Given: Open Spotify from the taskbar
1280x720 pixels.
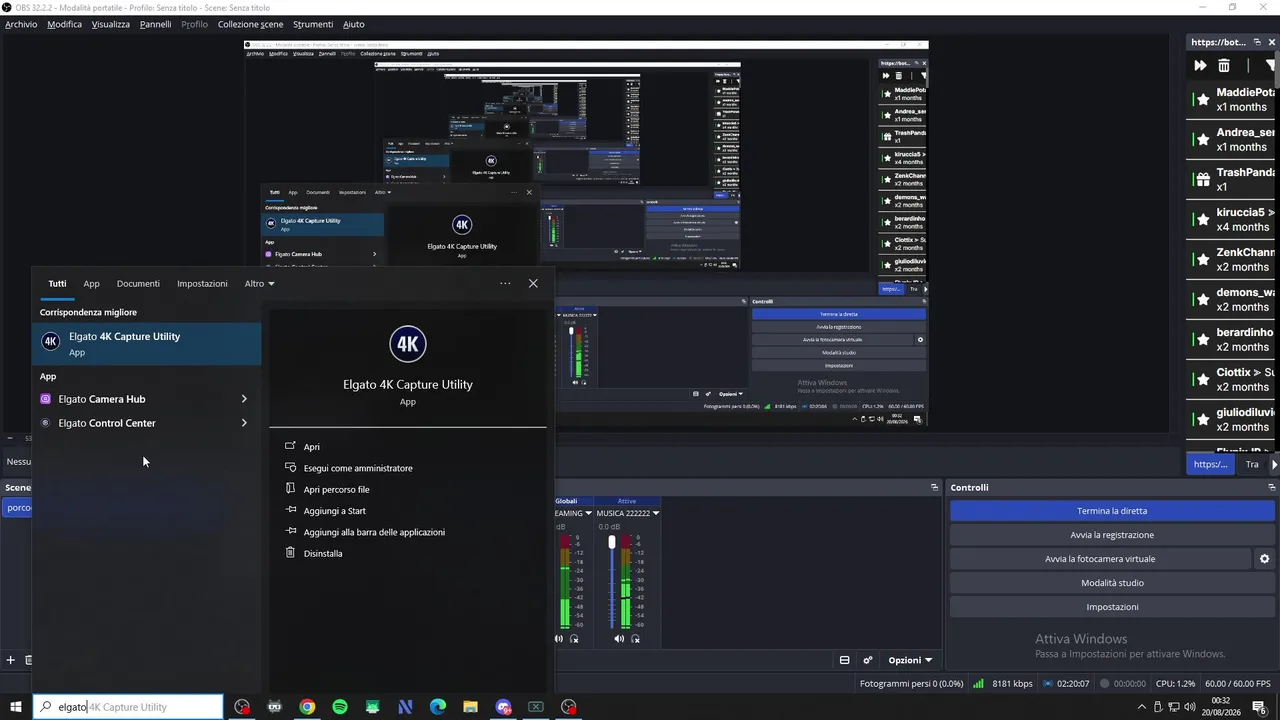Looking at the screenshot, I should [x=340, y=707].
